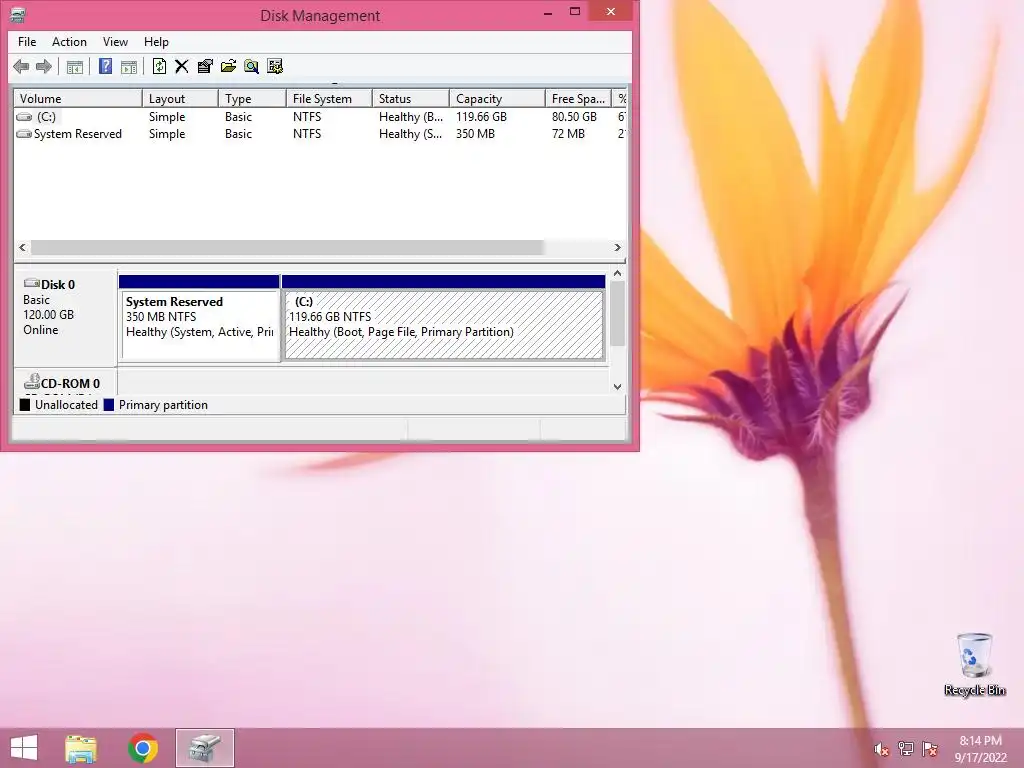Viewport: 1024px width, 768px height.
Task: Click the blue Primary partition legend swatch
Action: coord(108,405)
